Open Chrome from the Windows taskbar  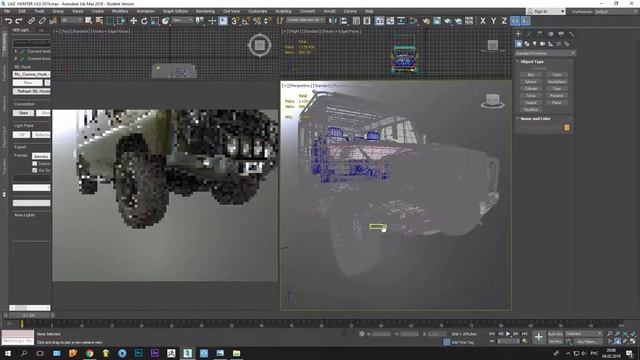coord(89,353)
